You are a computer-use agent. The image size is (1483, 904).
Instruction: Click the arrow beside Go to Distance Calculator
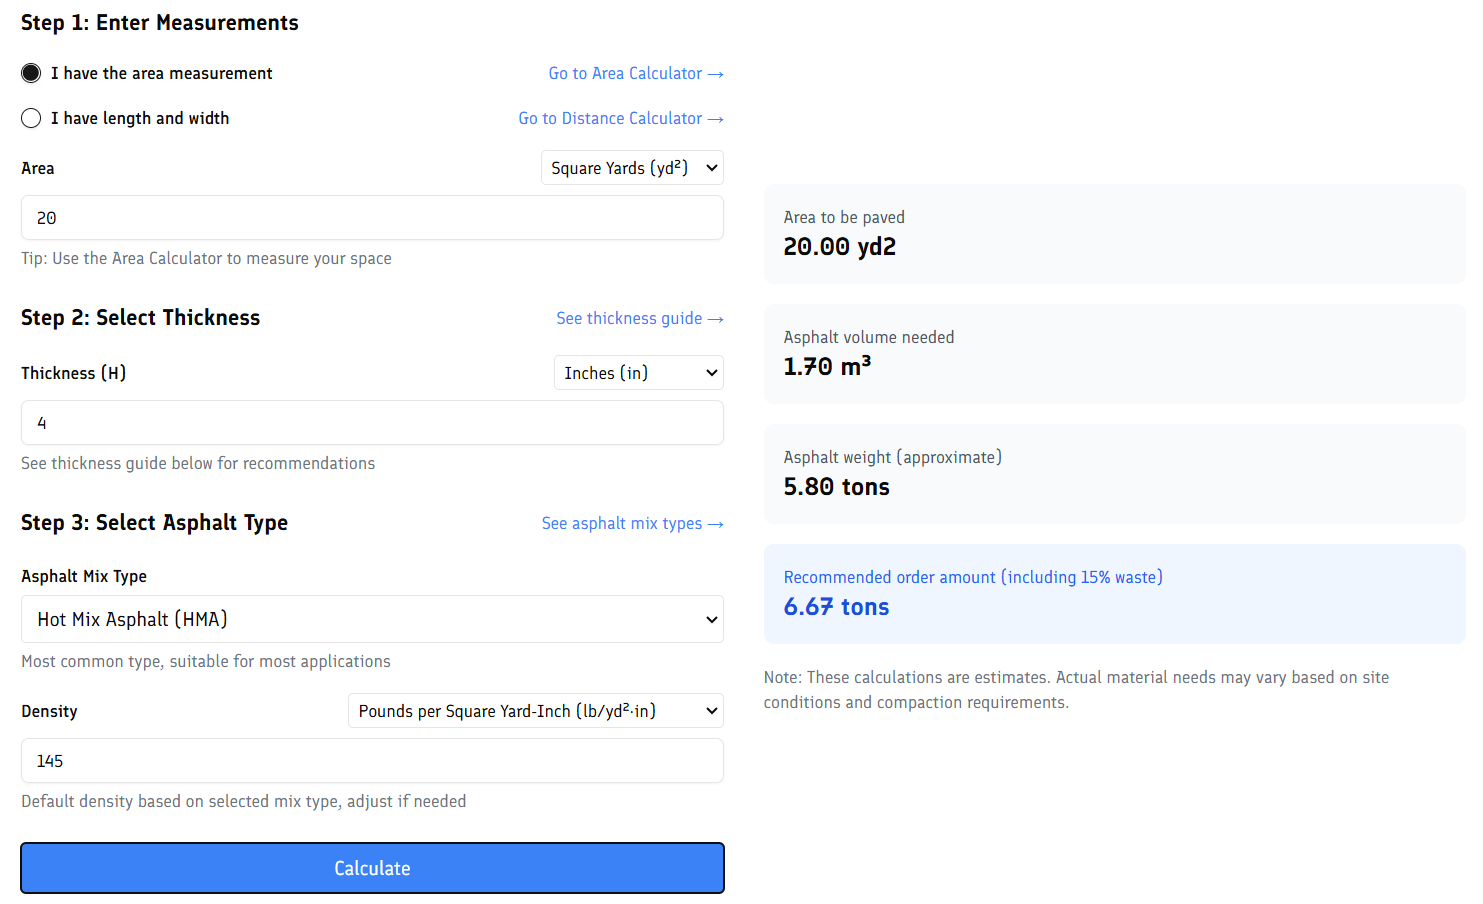click(x=715, y=119)
